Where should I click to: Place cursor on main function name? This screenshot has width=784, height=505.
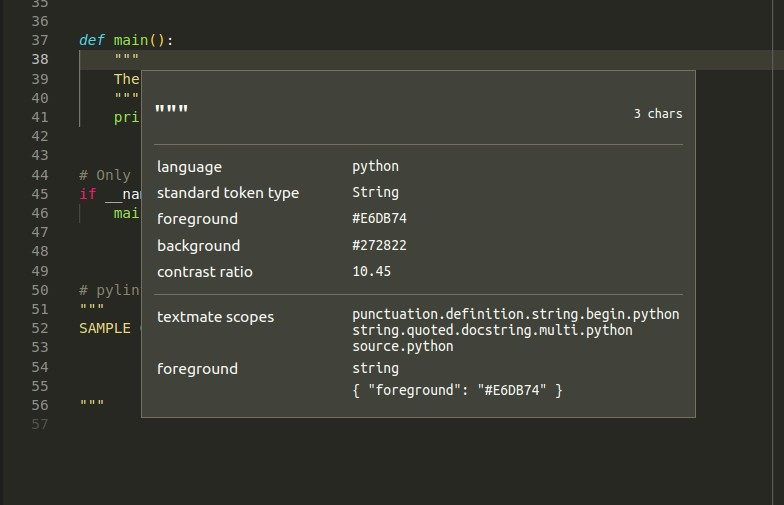tap(130, 41)
